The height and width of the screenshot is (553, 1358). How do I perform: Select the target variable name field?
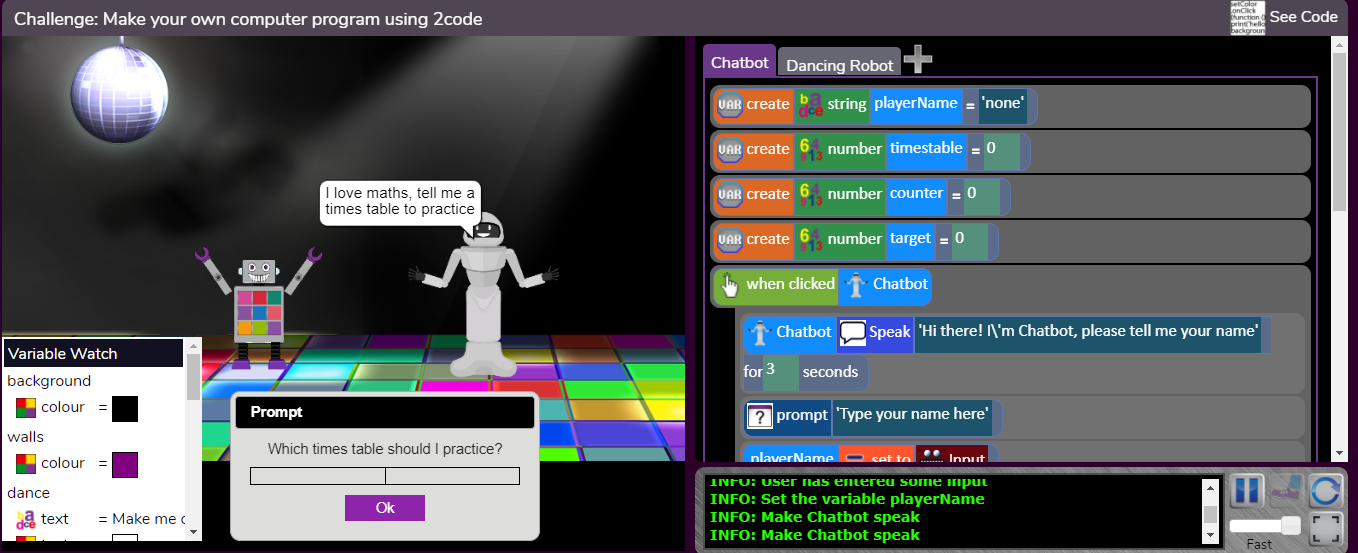910,238
